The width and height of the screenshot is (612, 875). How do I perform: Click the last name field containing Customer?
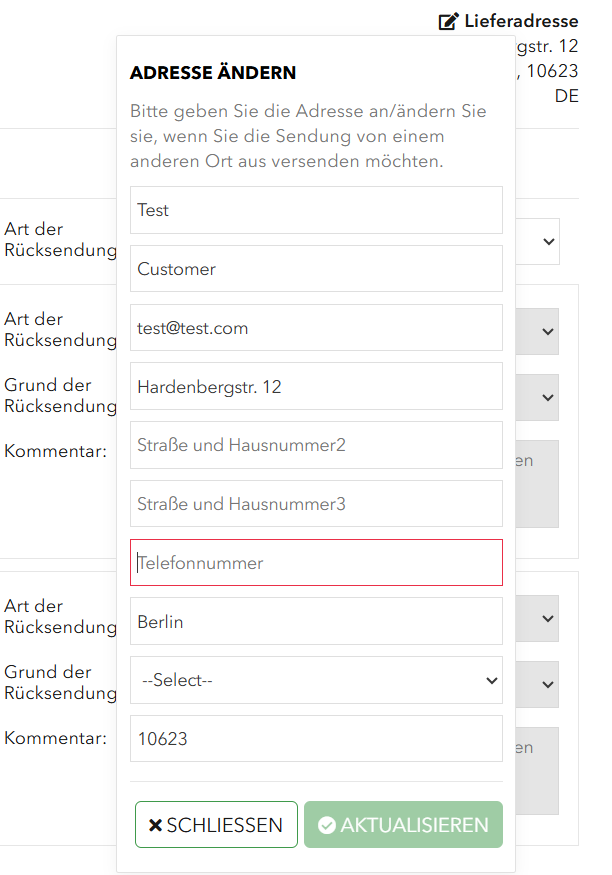pyautogui.click(x=316, y=268)
